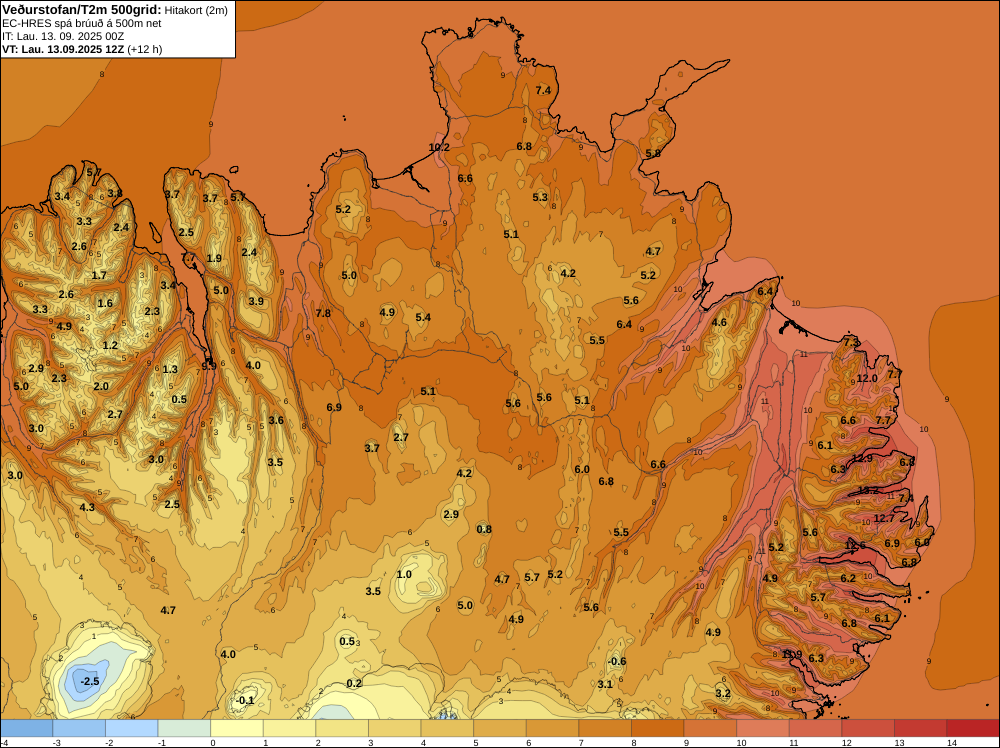Click legend swatch between 11 and 12
The image size is (1000, 748).
point(816,728)
